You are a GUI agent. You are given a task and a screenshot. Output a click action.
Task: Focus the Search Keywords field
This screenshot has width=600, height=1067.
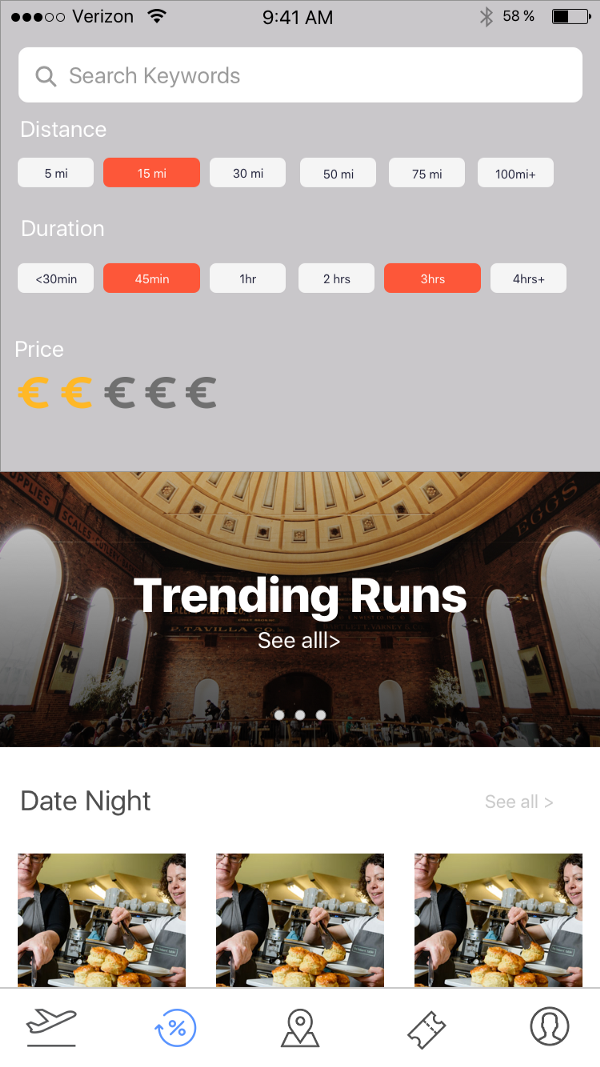click(300, 75)
